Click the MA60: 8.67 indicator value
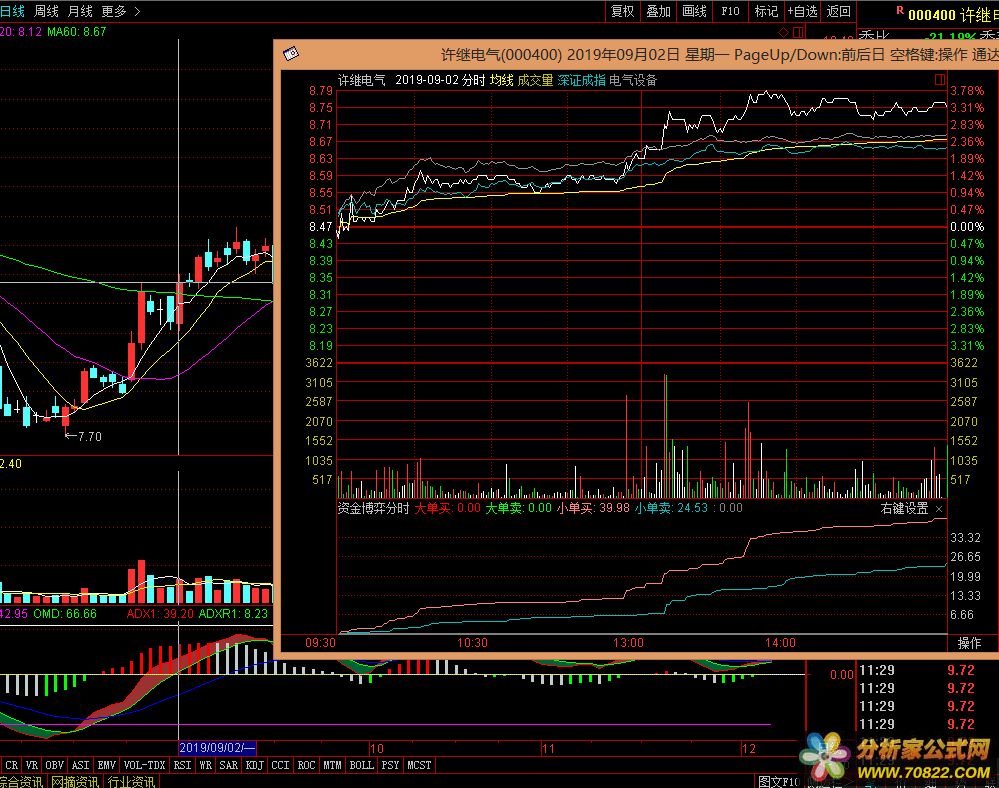This screenshot has height=788, width=999. point(77,31)
